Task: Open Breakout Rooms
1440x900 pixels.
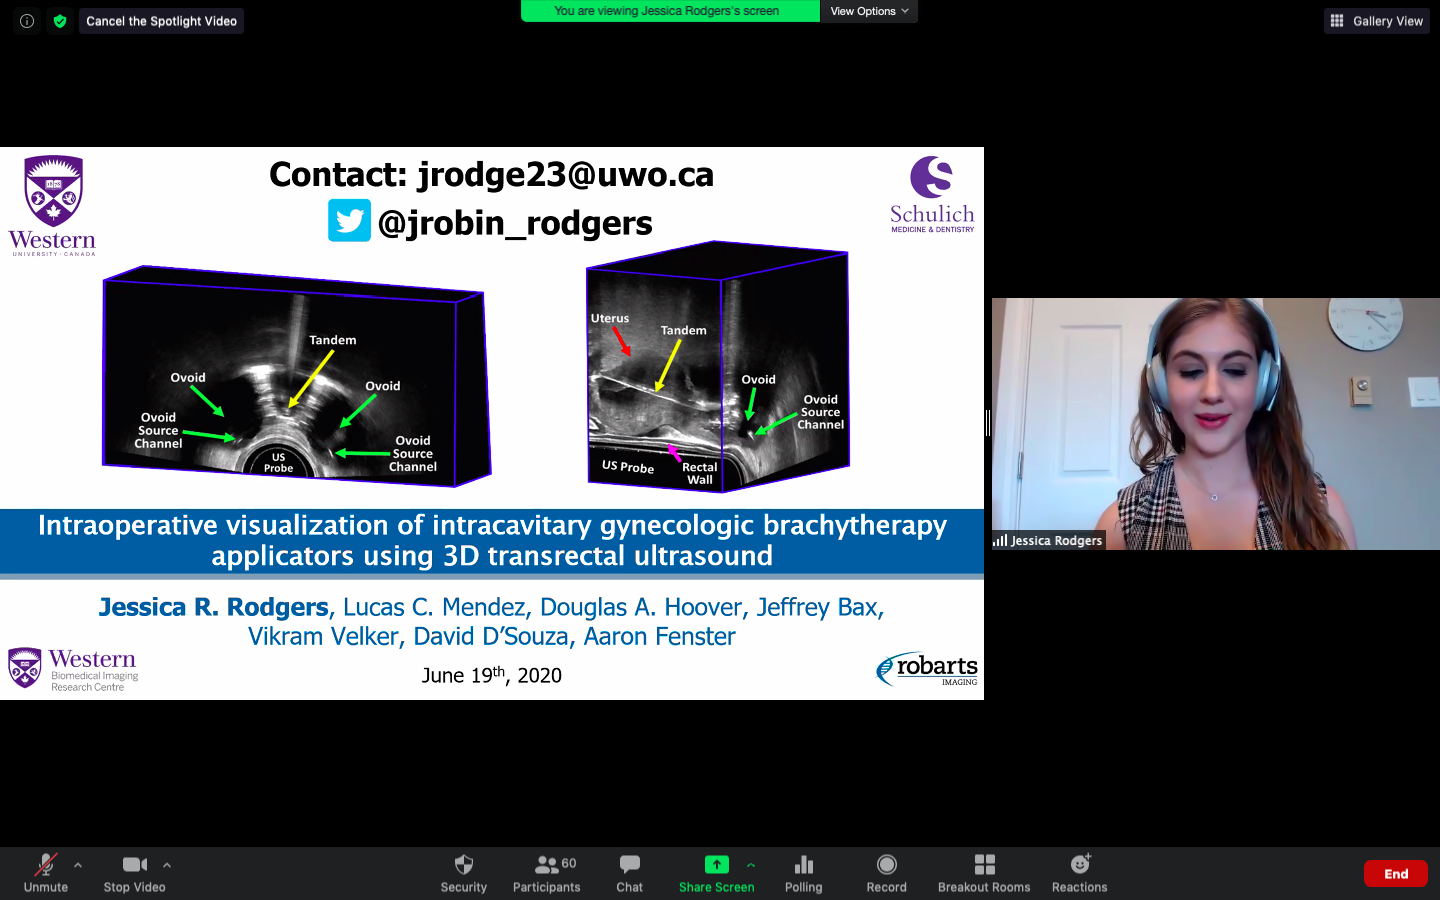Action: point(984,872)
